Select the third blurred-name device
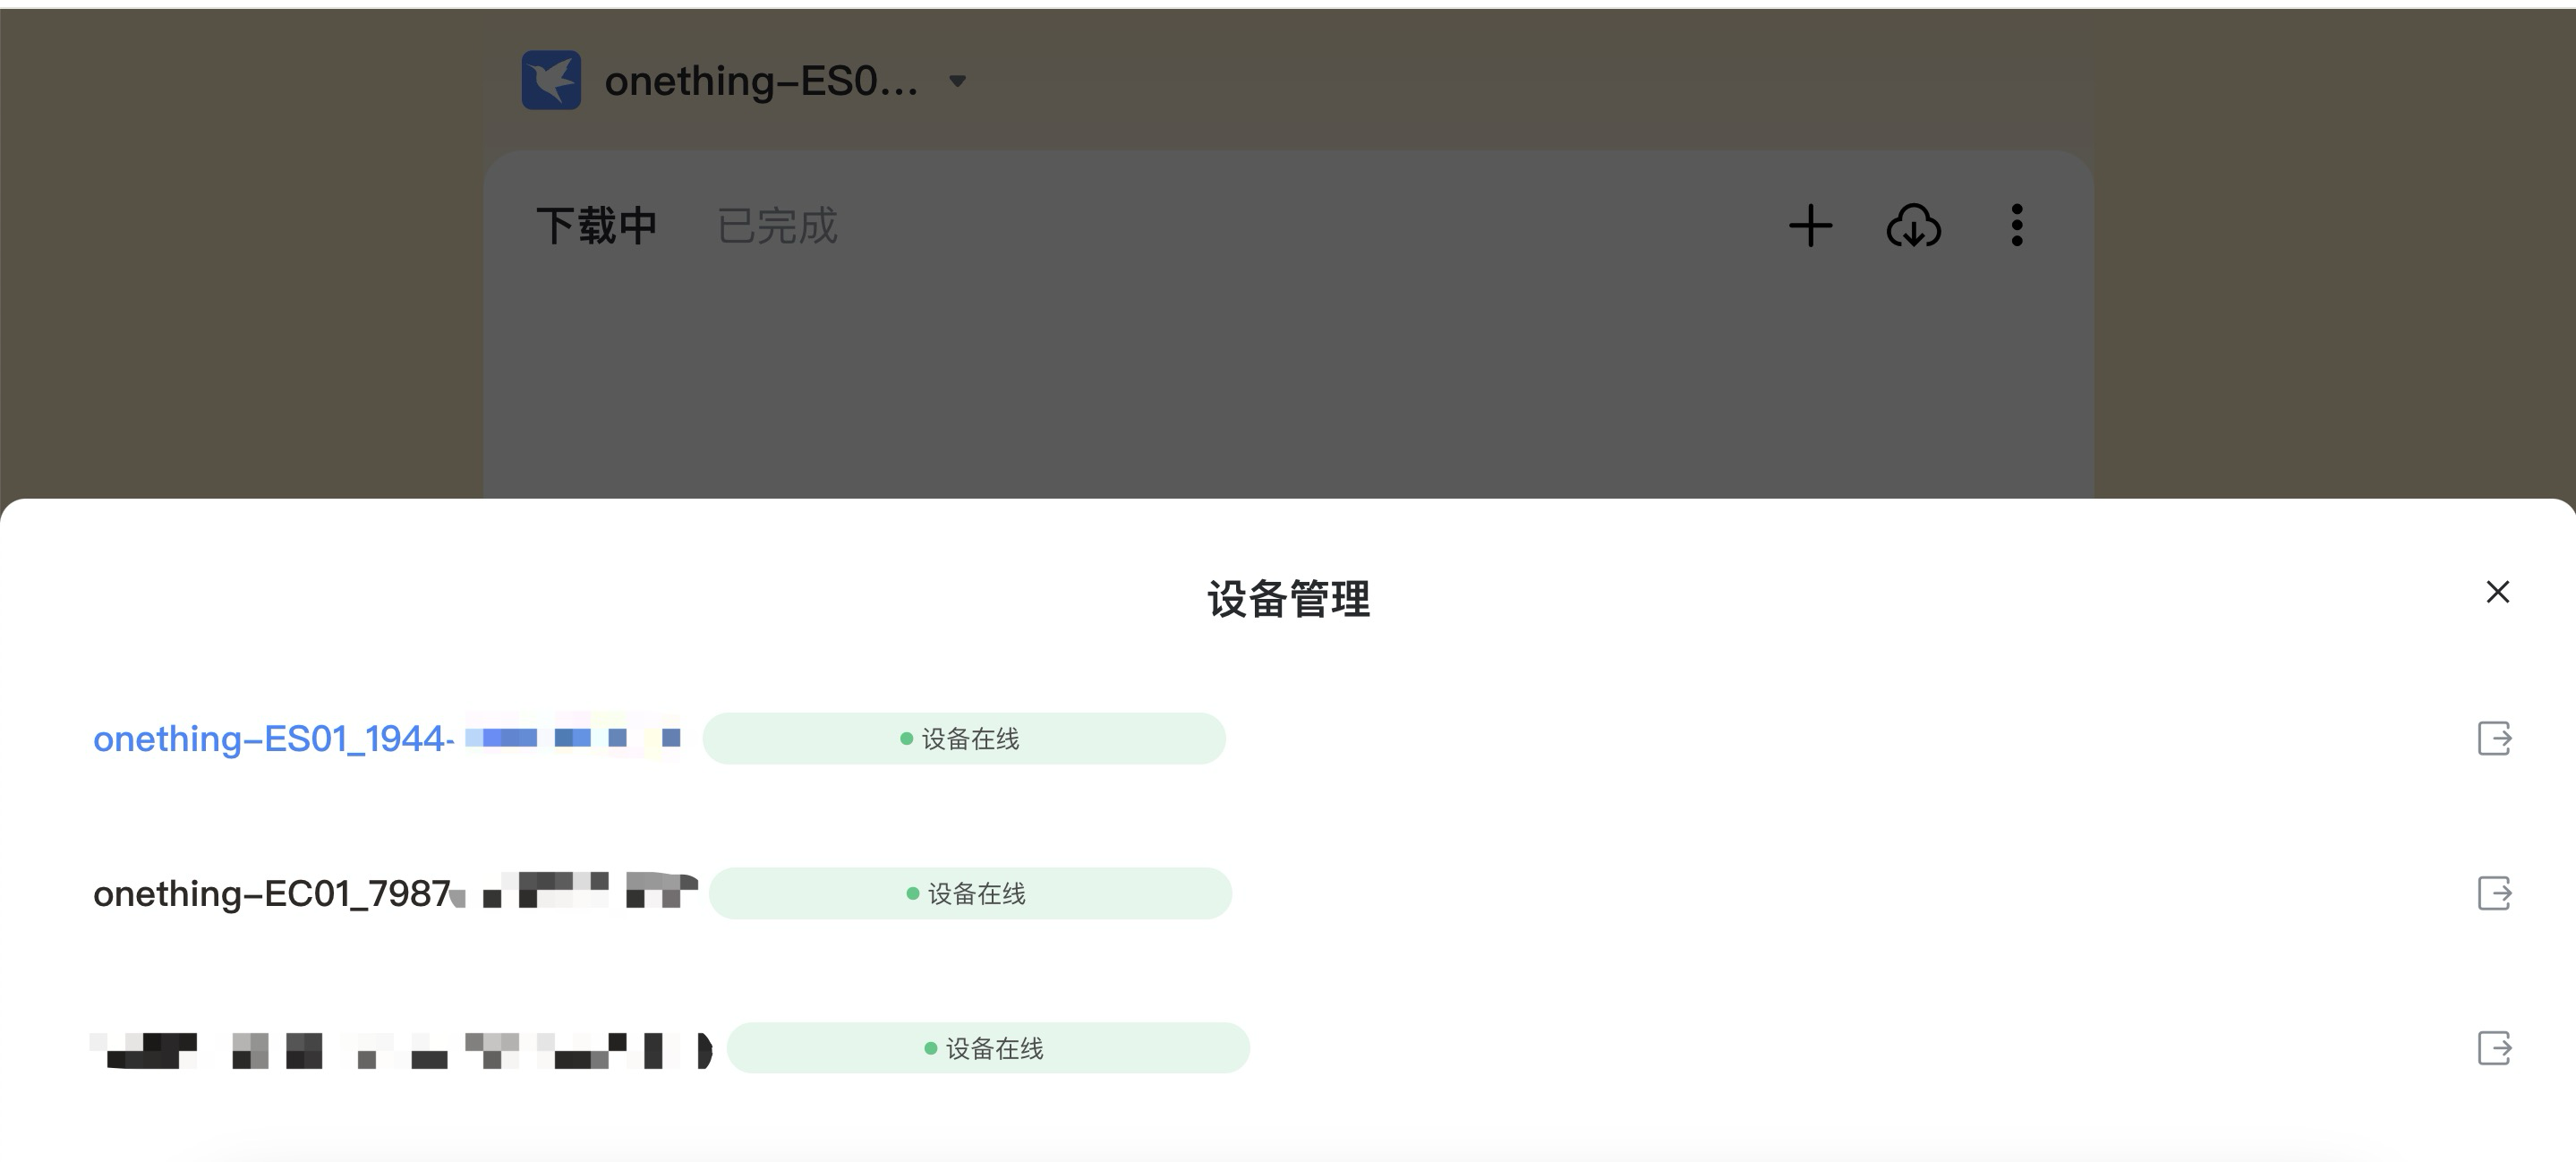This screenshot has height=1162, width=2576. coord(401,1049)
